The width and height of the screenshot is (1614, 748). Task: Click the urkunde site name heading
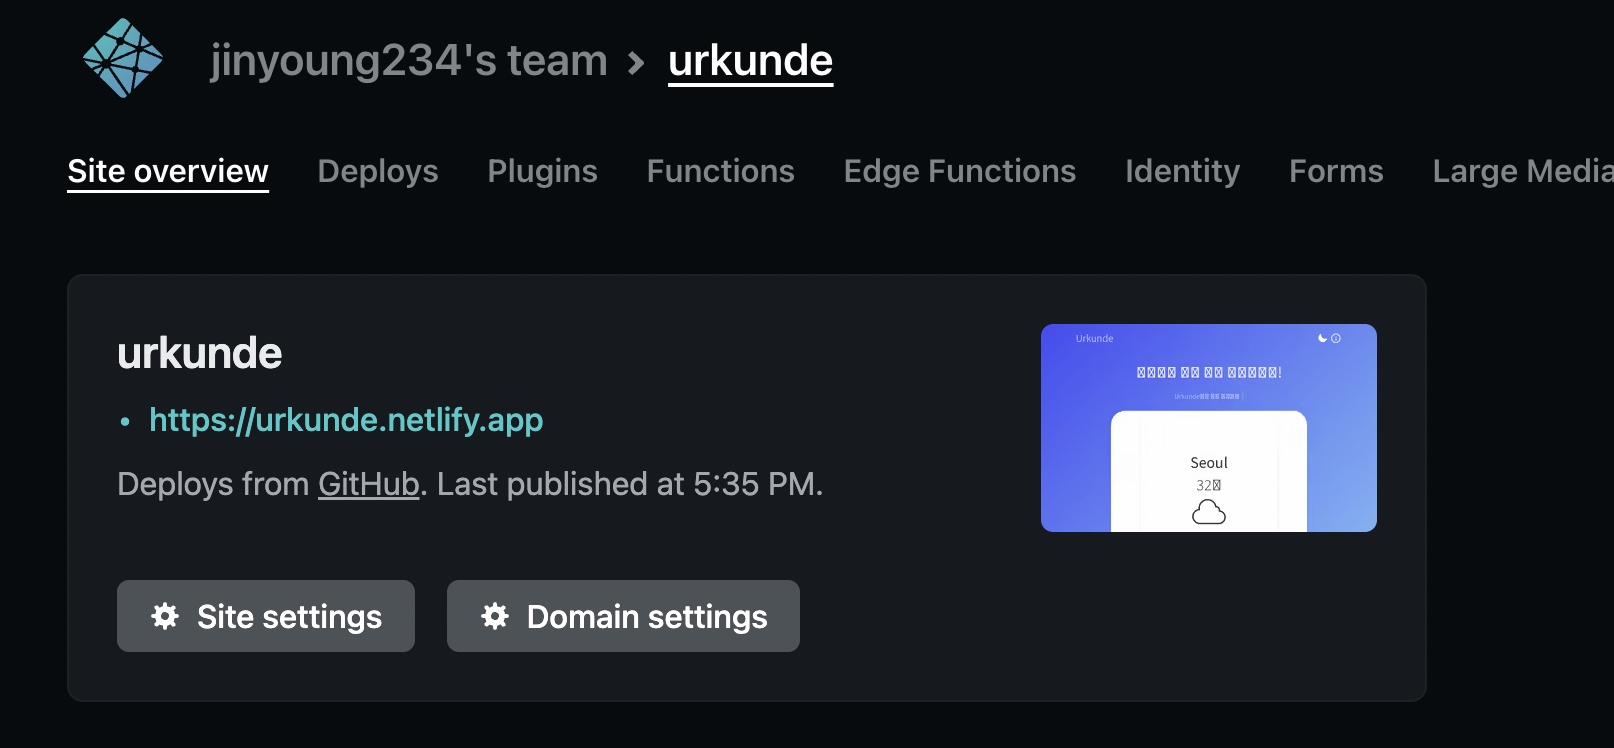click(200, 353)
